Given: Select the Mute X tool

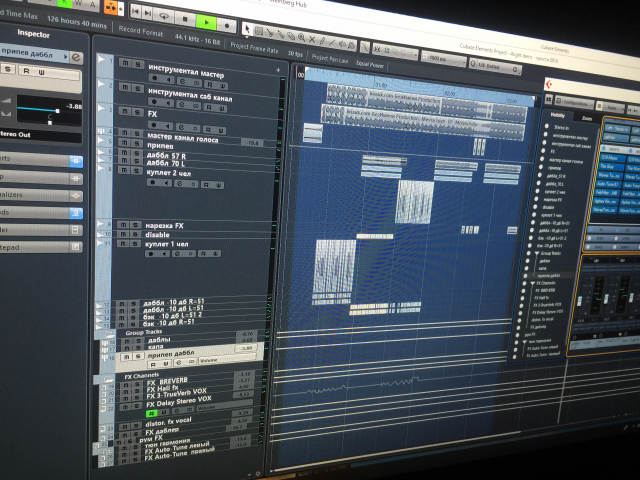Looking at the screenshot, I should point(312,39).
